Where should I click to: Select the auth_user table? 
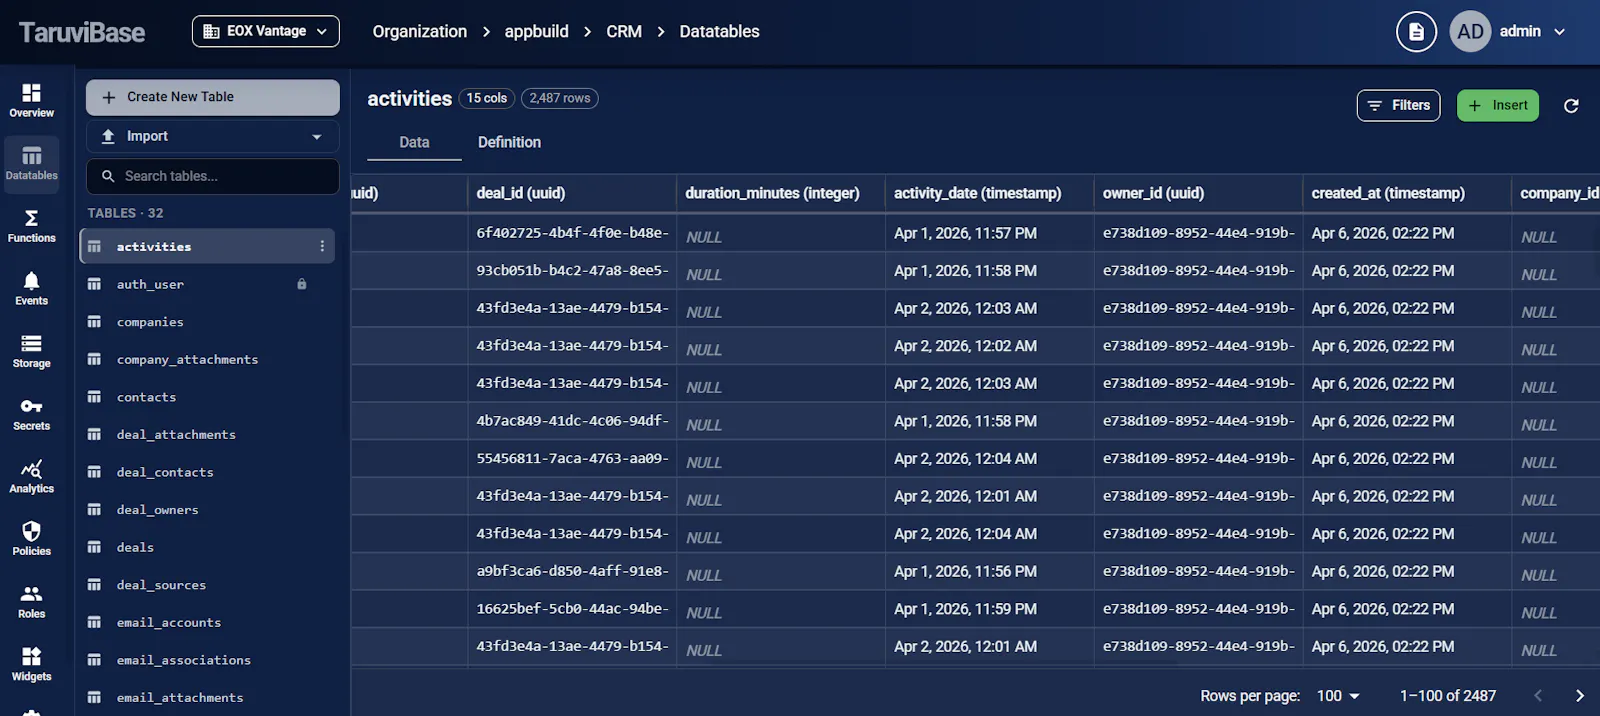tap(207, 284)
